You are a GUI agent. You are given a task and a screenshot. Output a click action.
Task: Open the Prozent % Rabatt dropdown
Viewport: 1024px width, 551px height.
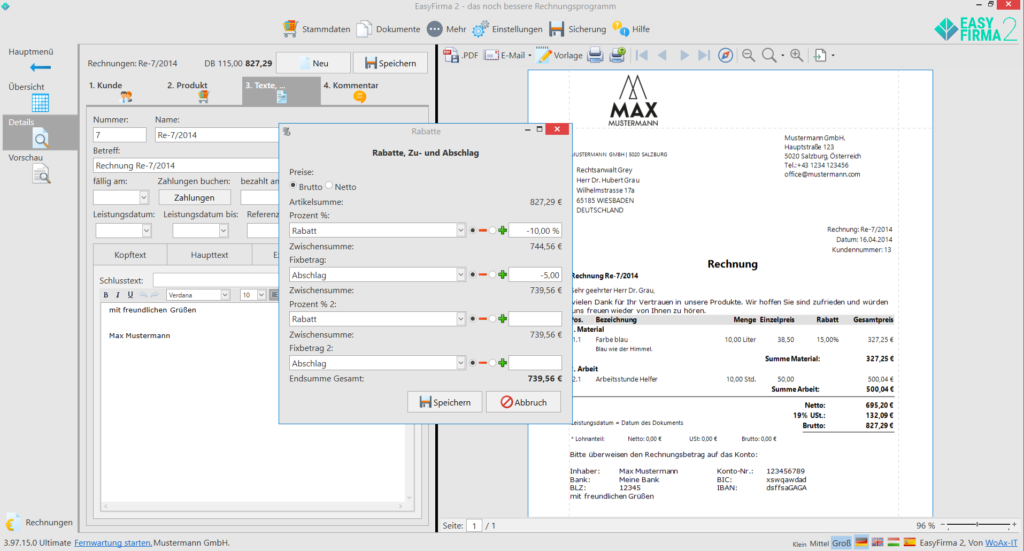coord(460,230)
